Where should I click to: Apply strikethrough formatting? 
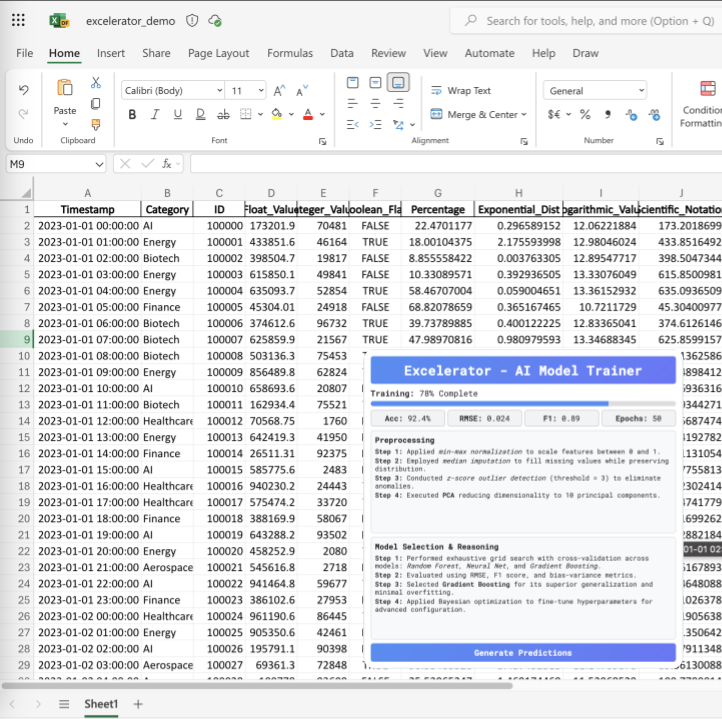[223, 114]
